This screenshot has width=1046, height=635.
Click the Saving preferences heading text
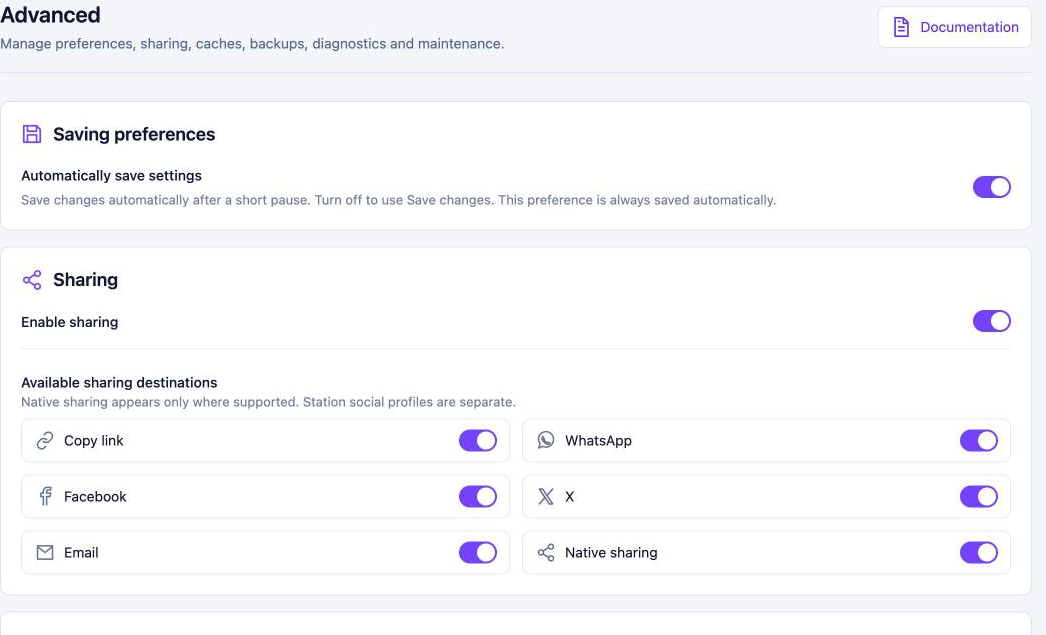(x=134, y=134)
